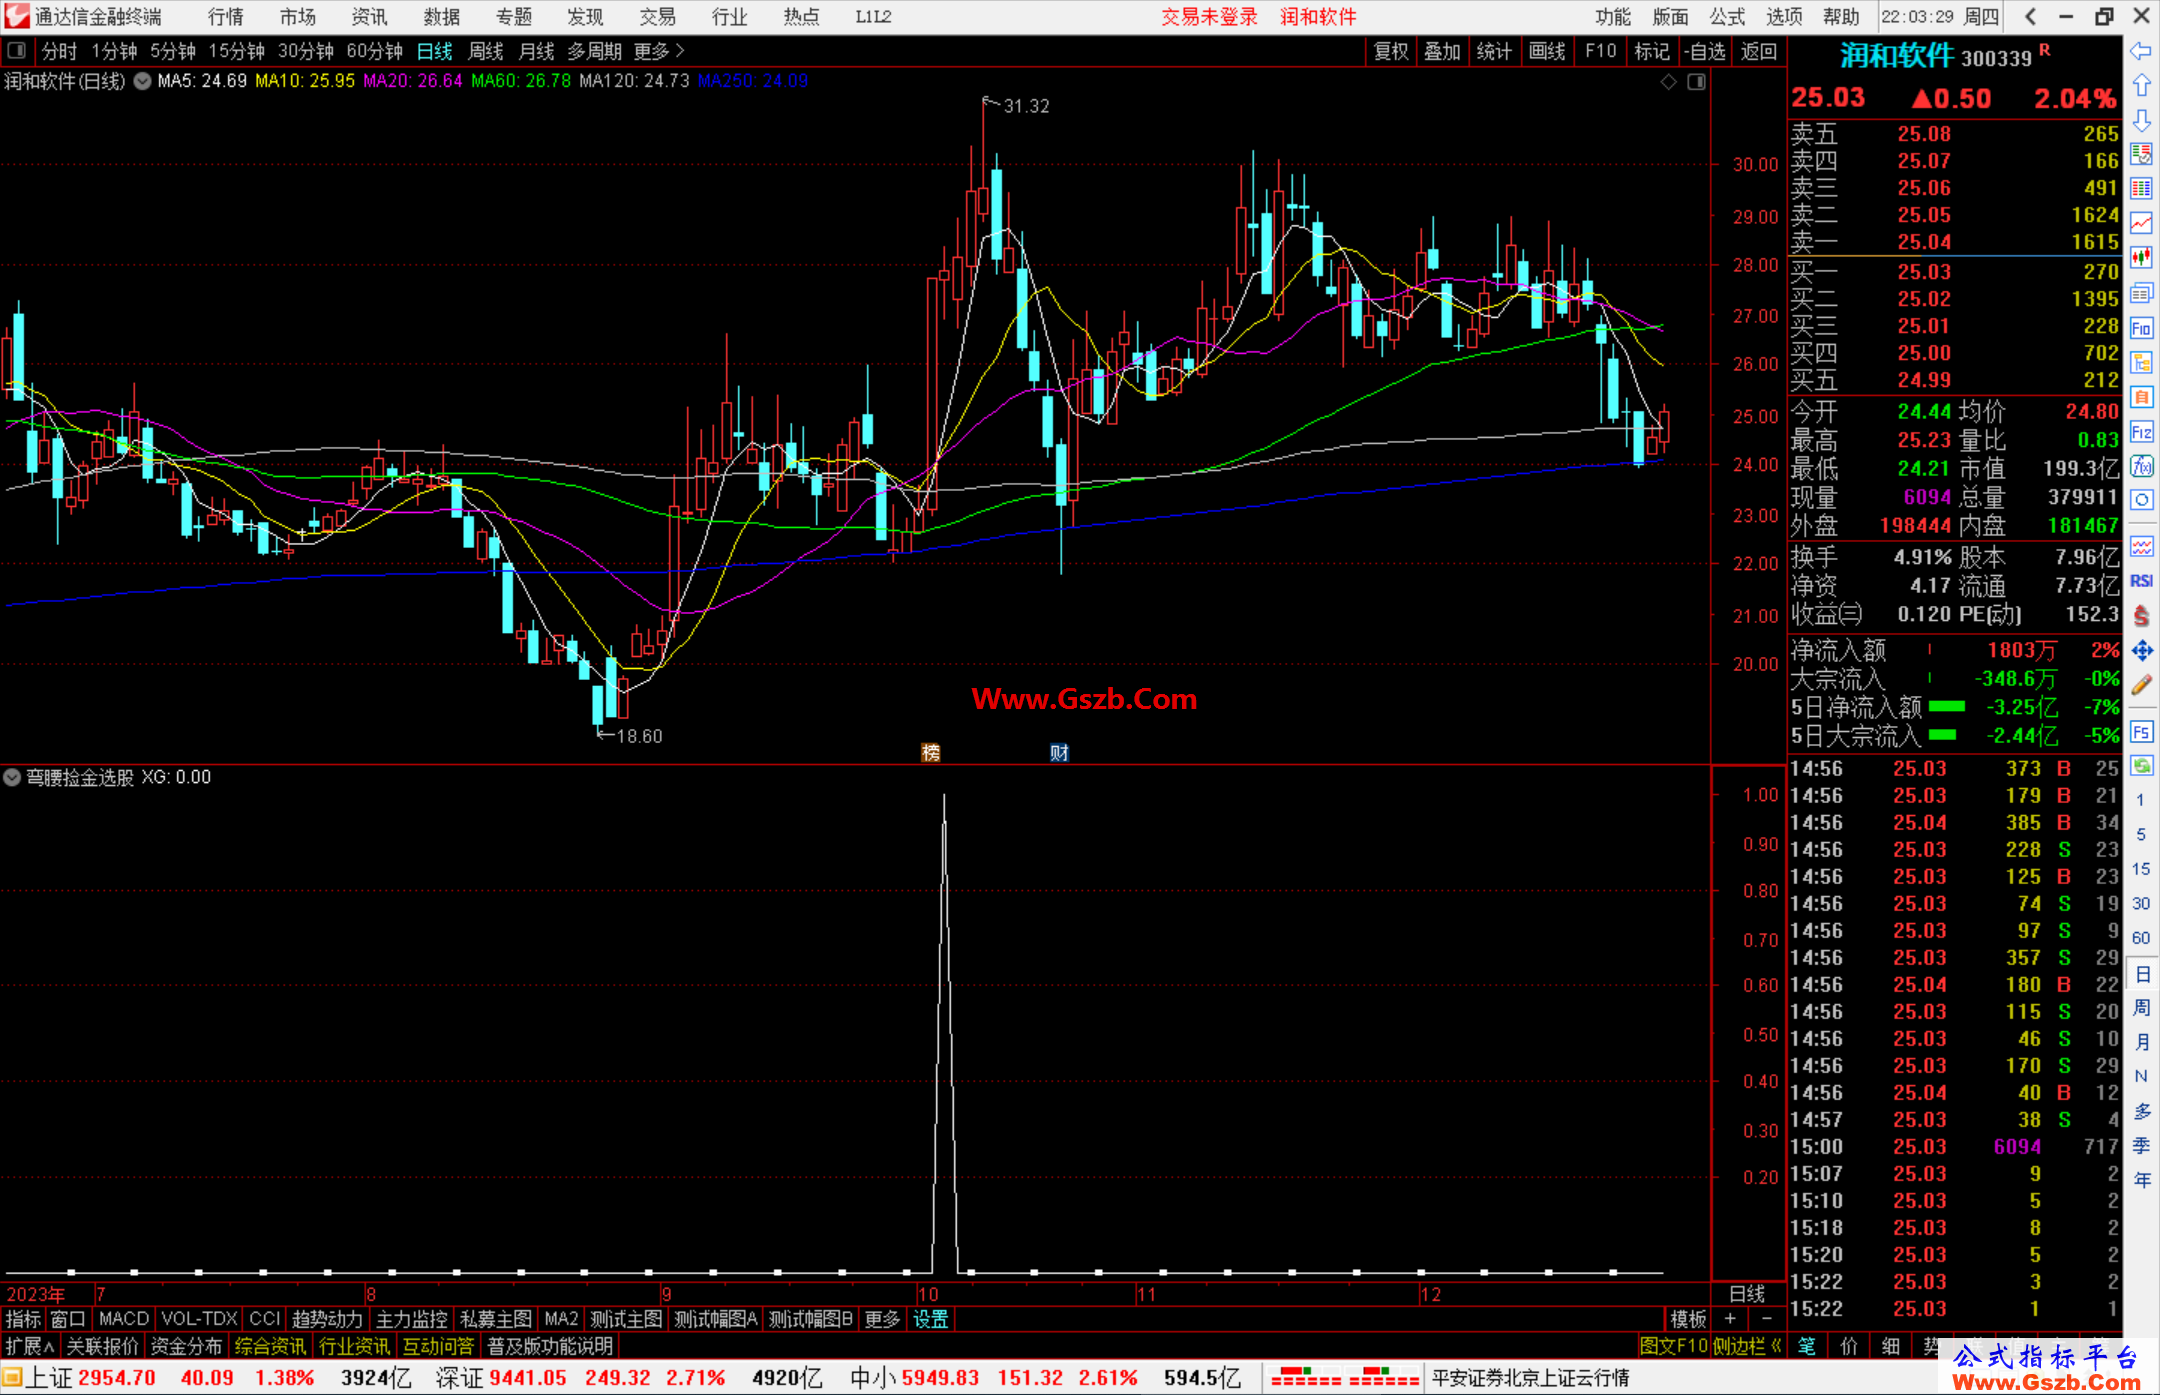This screenshot has width=2160, height=1395.
Task: Click the down arrow icon in right sidebar
Action: [x=2141, y=120]
